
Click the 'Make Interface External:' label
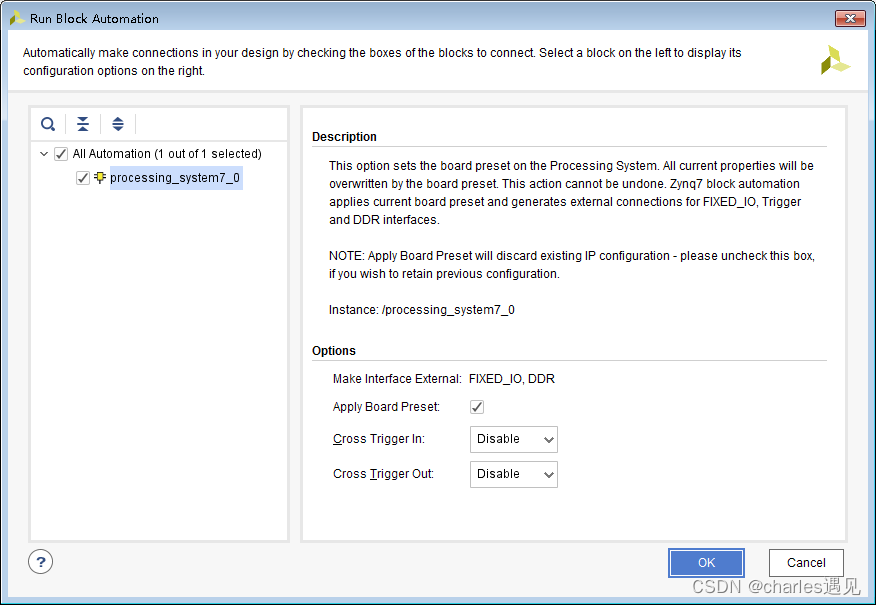click(397, 379)
